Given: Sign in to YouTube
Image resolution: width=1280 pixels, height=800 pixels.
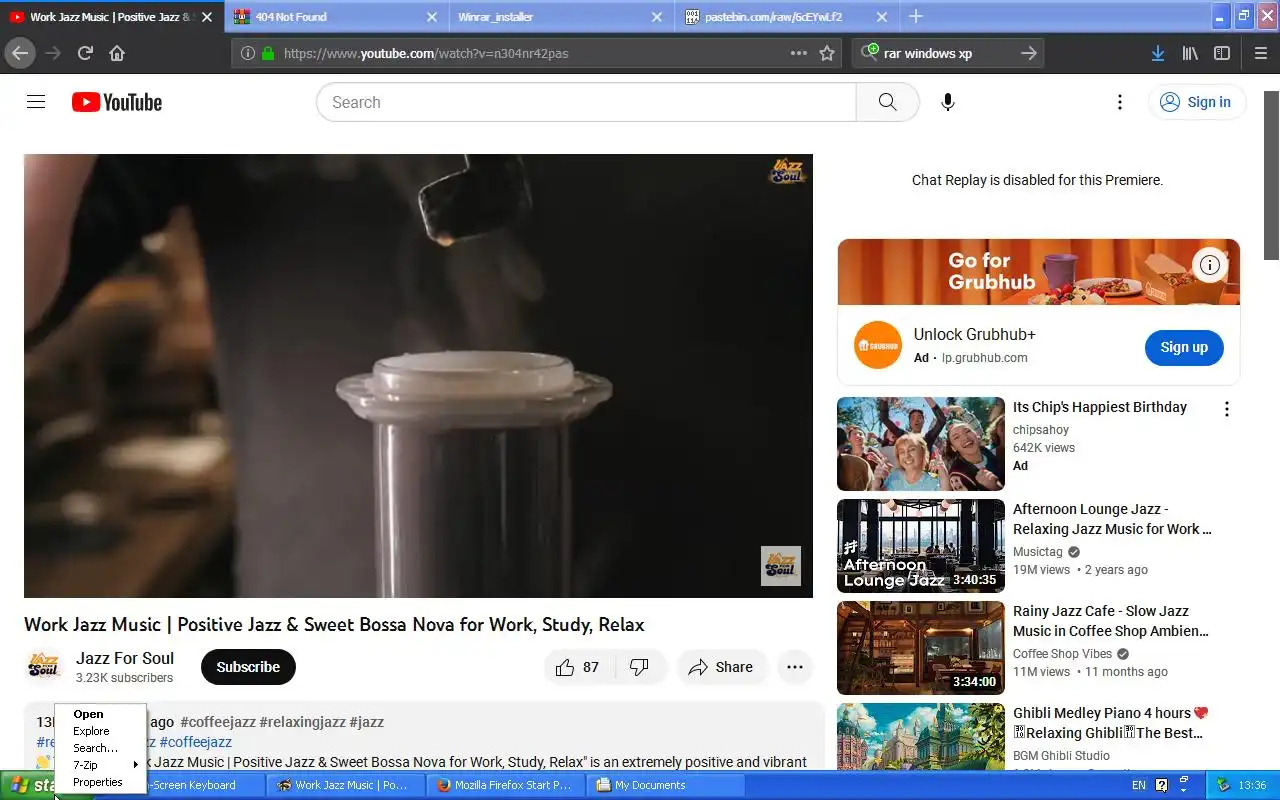Looking at the screenshot, I should (x=1196, y=102).
